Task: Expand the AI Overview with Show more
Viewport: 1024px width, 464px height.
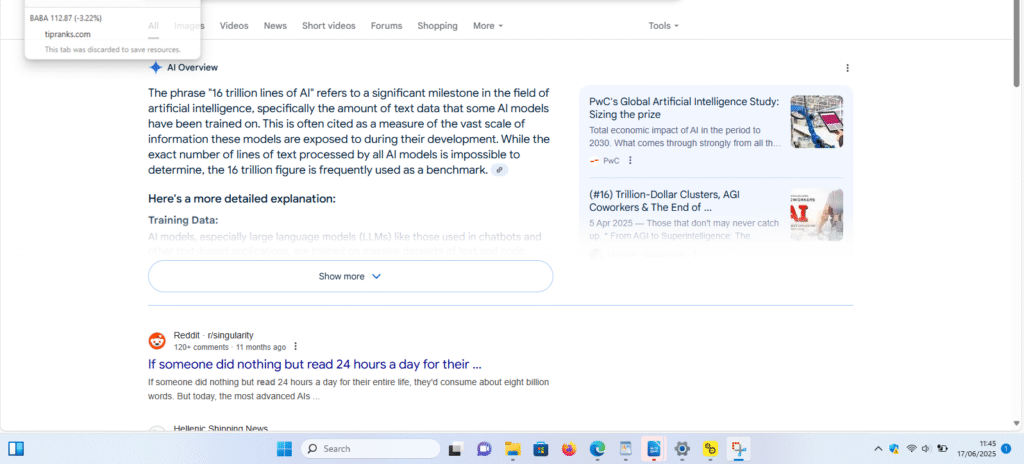Action: pyautogui.click(x=351, y=276)
